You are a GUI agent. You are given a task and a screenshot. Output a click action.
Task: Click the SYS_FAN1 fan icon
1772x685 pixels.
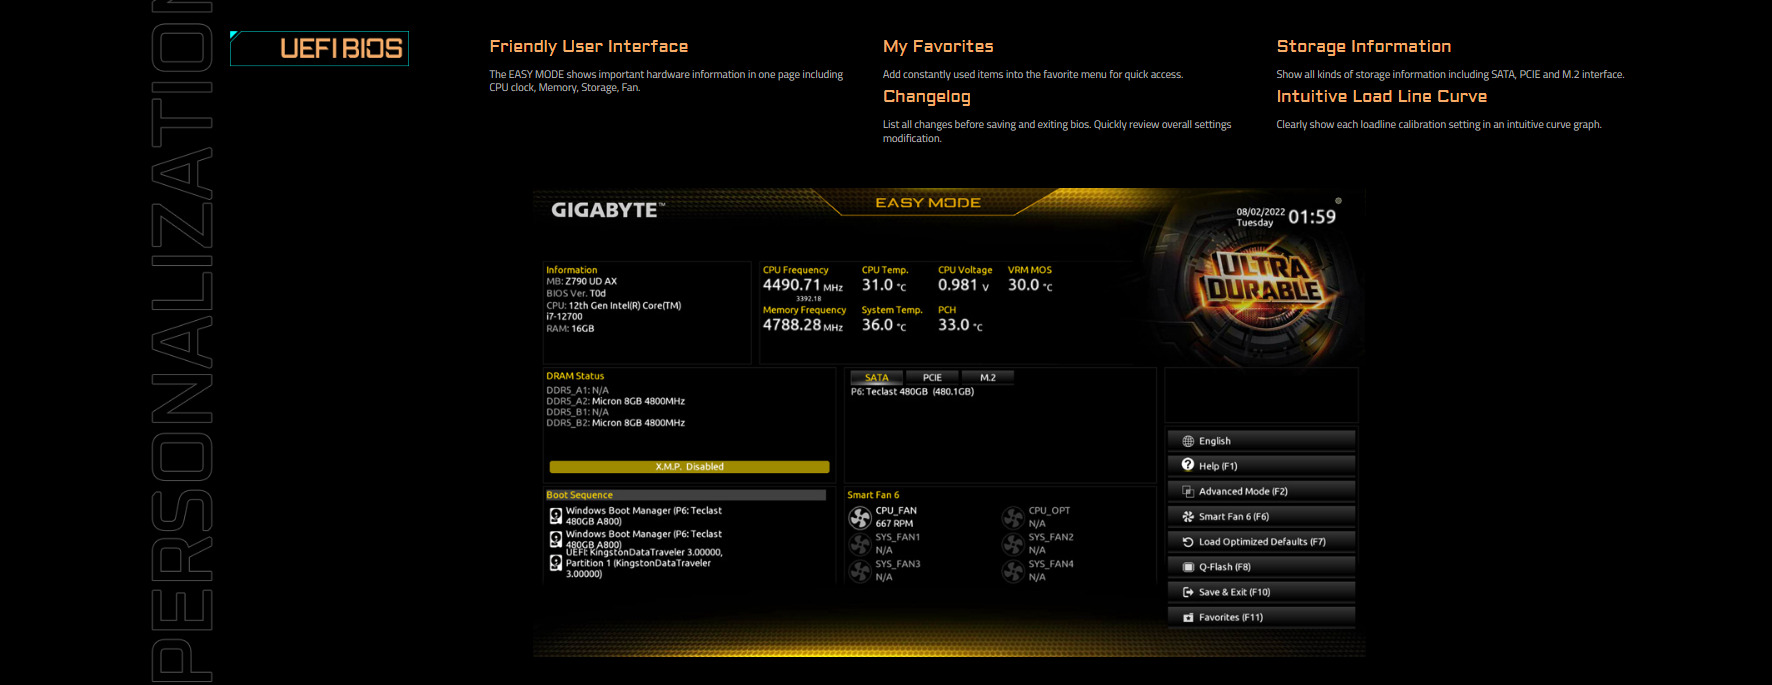pyautogui.click(x=860, y=544)
